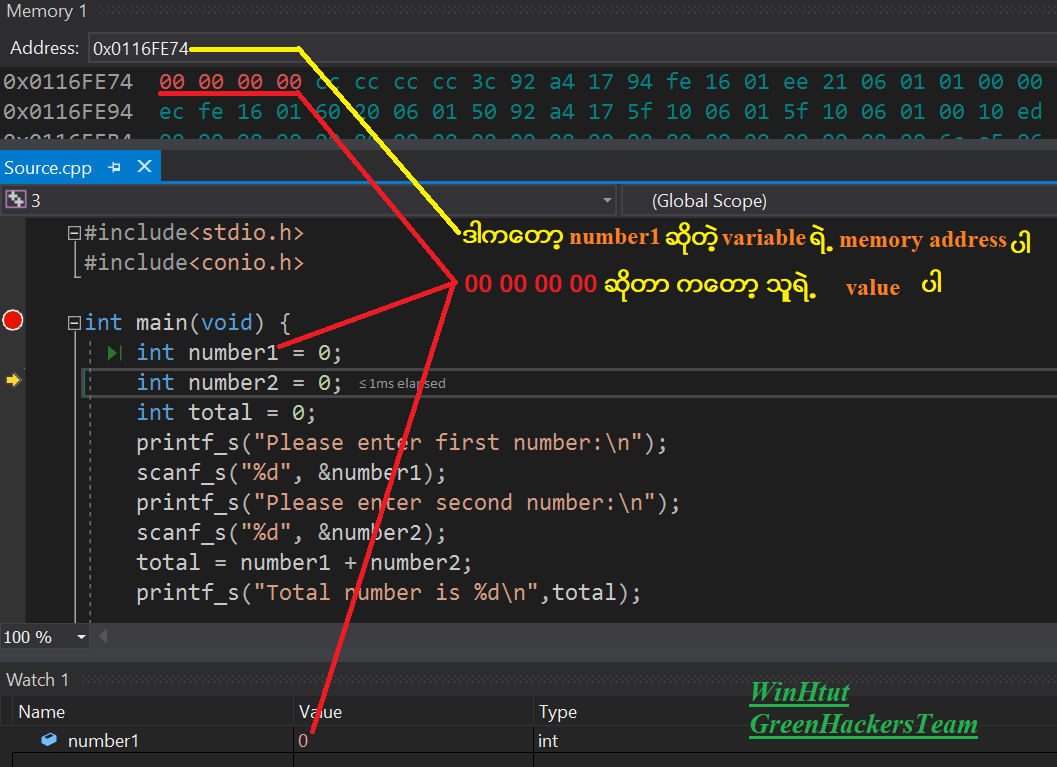Click the green step indicator beside int number1
This screenshot has width=1057, height=767.
click(114, 352)
